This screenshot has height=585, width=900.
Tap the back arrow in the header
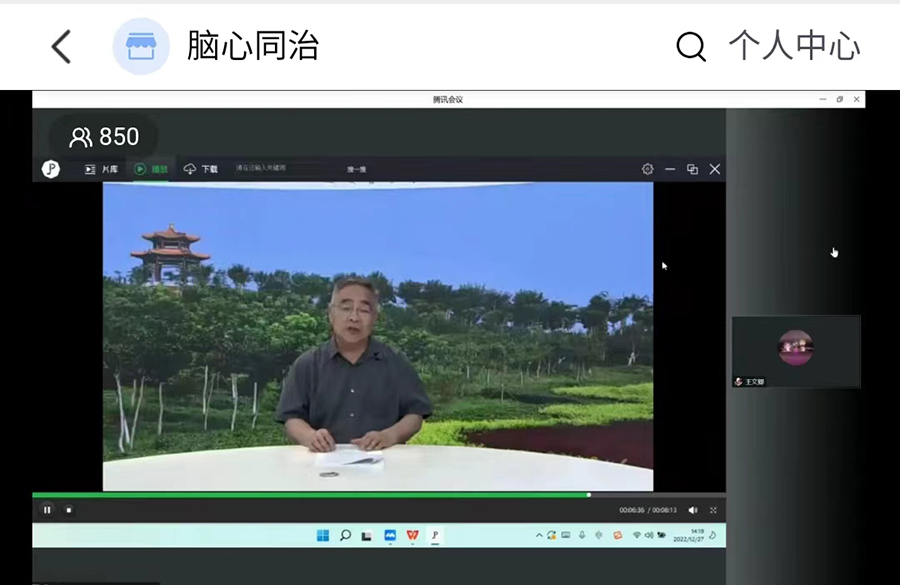[x=62, y=46]
